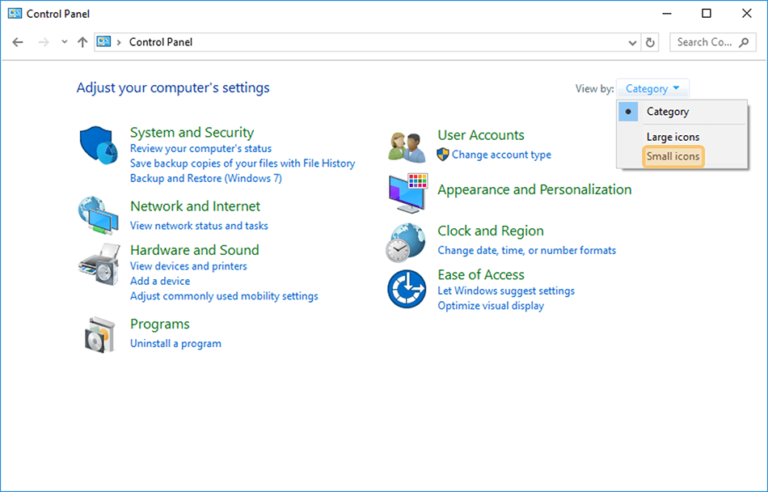Choose Small icons from the view menu
The width and height of the screenshot is (768, 492).
(x=673, y=156)
